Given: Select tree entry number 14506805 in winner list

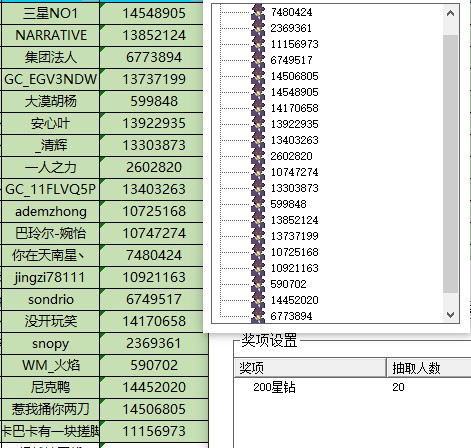Looking at the screenshot, I should (x=294, y=76).
